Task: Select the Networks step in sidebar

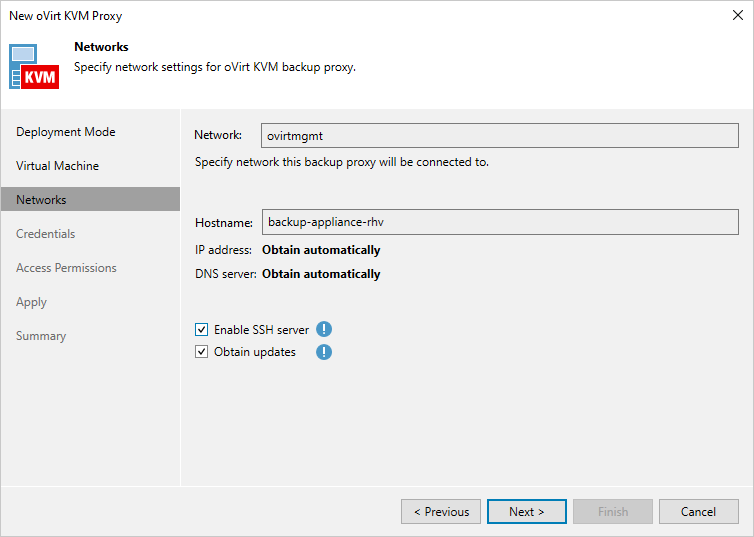Action: coord(41,200)
